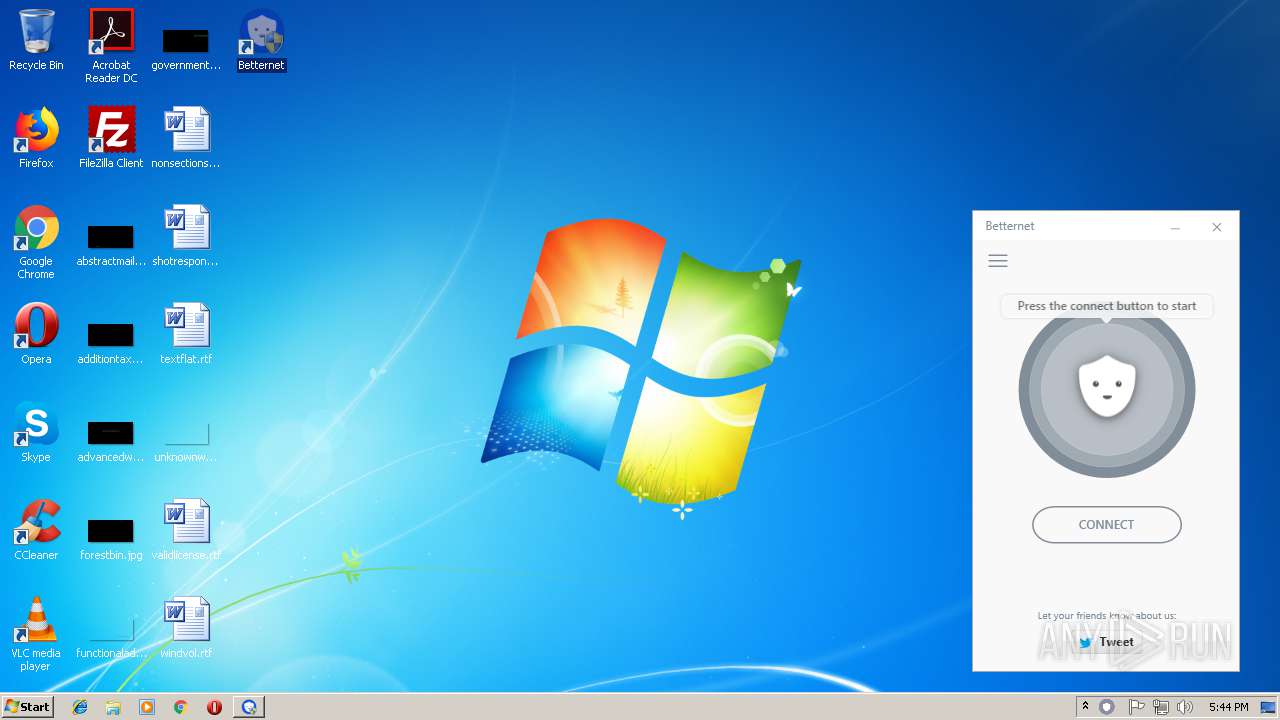1280x720 pixels.
Task: Open Opera from the taskbar
Action: coord(214,707)
